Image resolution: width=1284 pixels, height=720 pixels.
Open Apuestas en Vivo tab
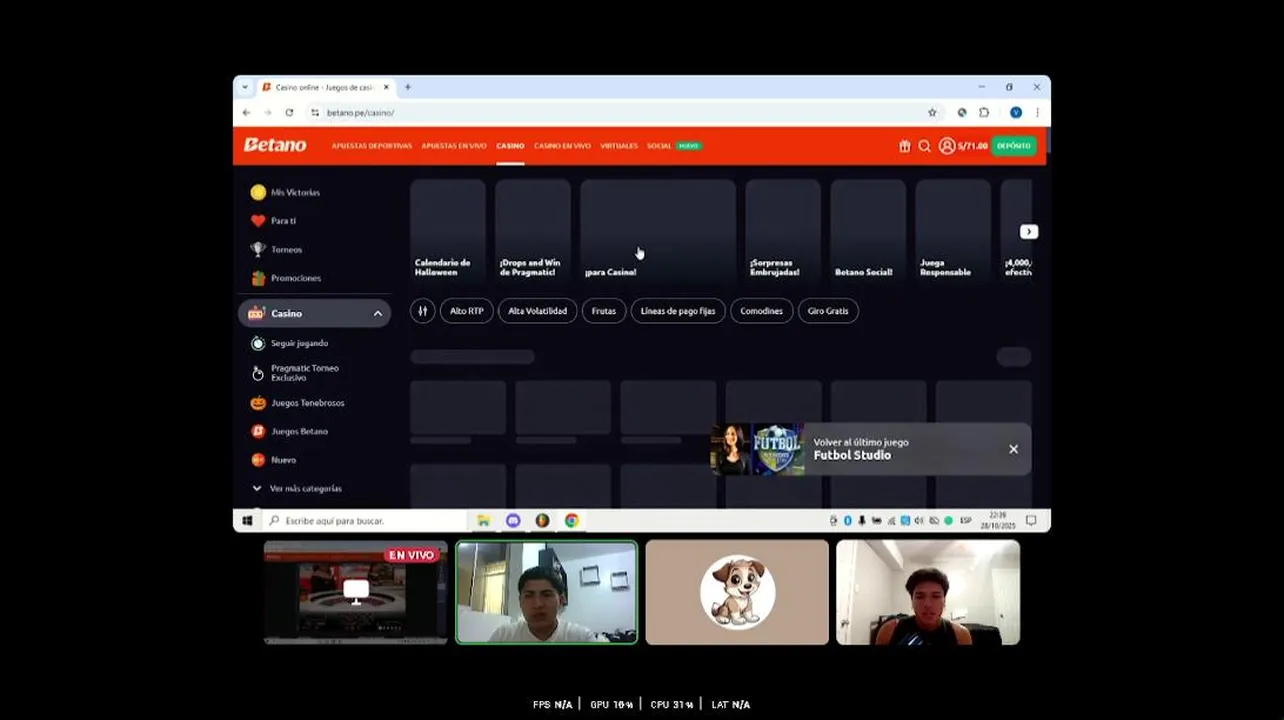coord(454,146)
